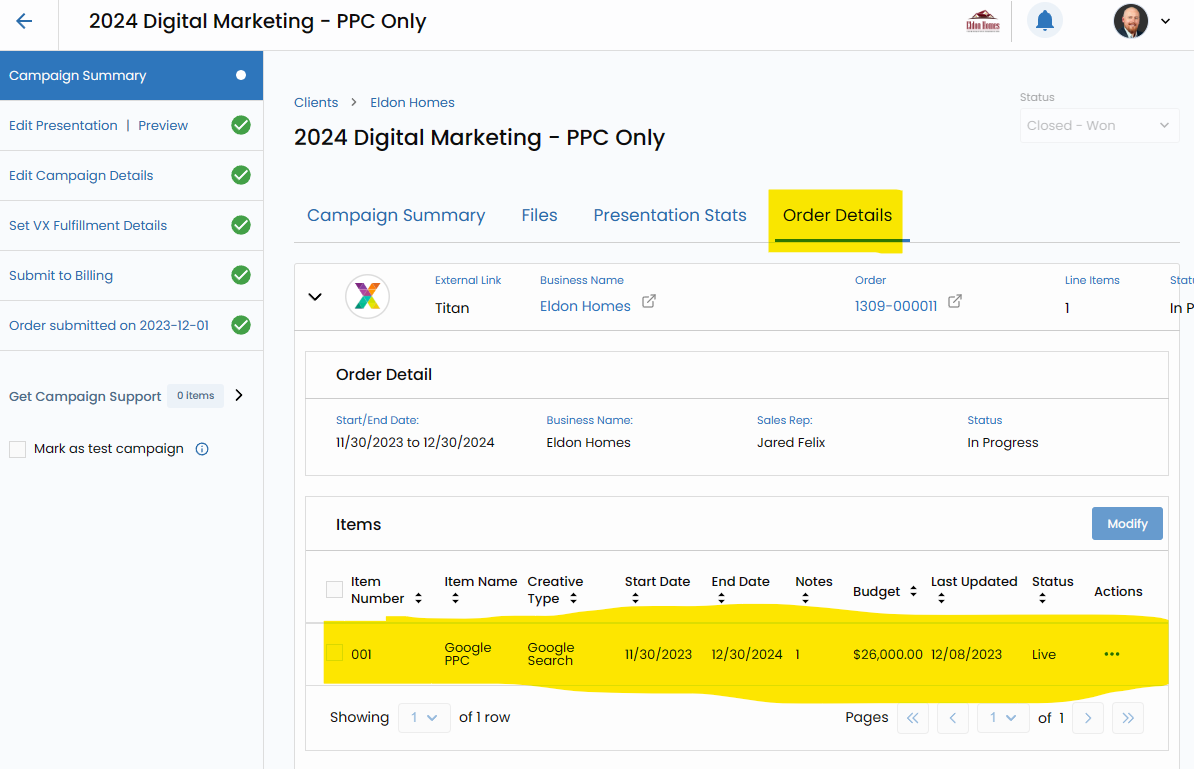
Task: Select all items with header checkbox
Action: 334,589
